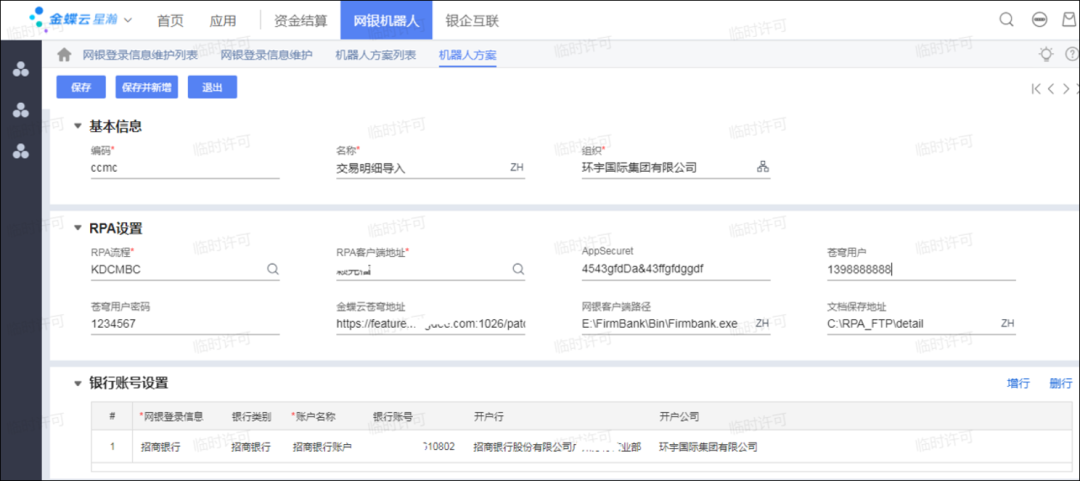
Task: Click the search icon in RPA流程 field
Action: pyautogui.click(x=273, y=269)
